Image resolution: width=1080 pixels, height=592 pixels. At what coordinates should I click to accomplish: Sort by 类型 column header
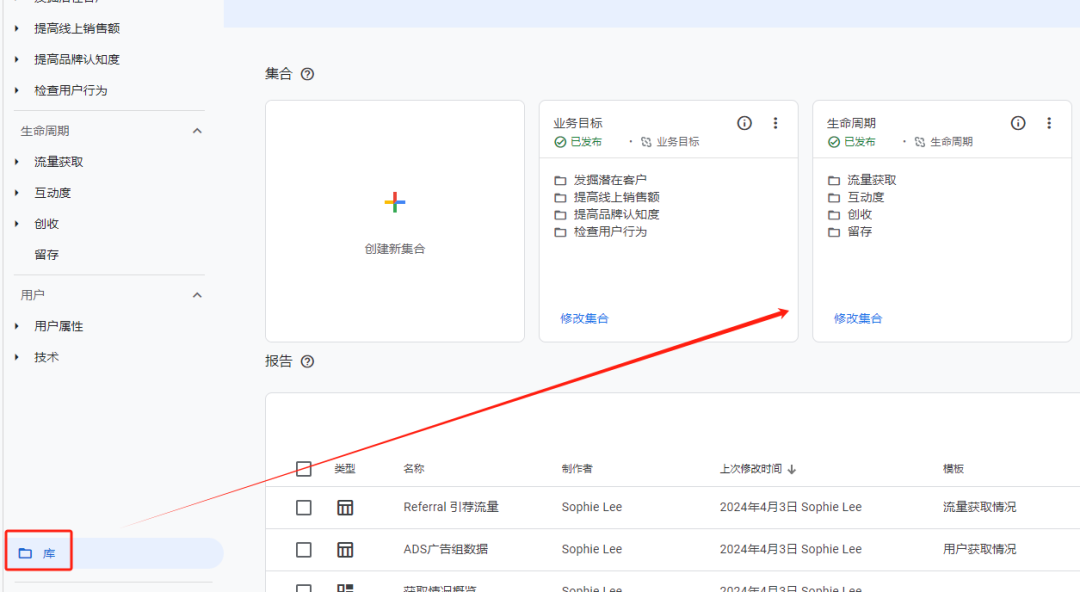pos(345,469)
